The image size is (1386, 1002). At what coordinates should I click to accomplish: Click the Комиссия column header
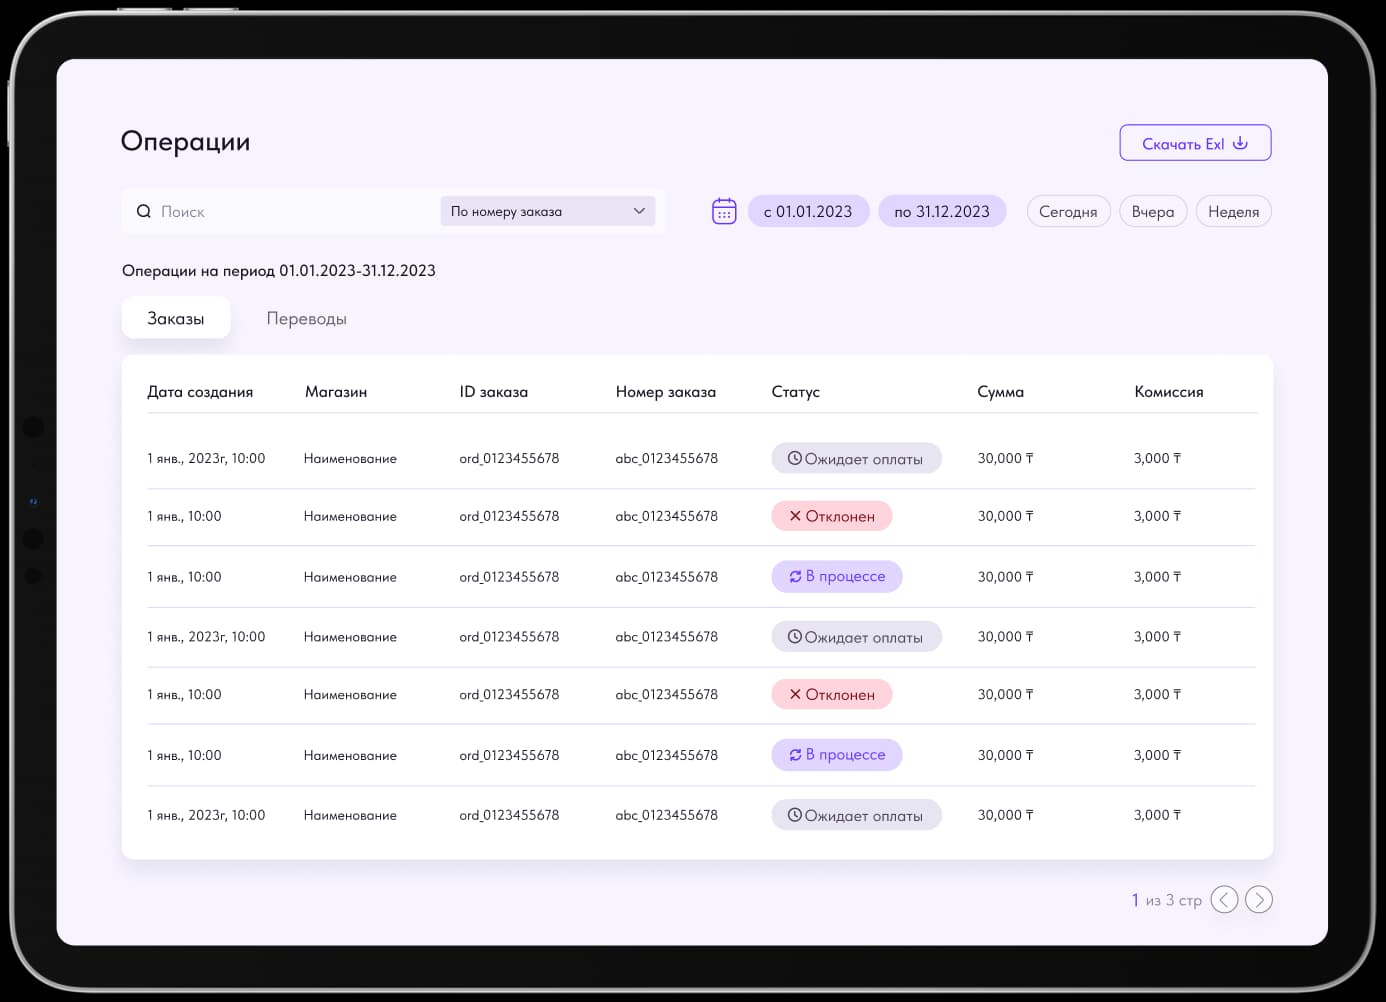coord(1169,392)
